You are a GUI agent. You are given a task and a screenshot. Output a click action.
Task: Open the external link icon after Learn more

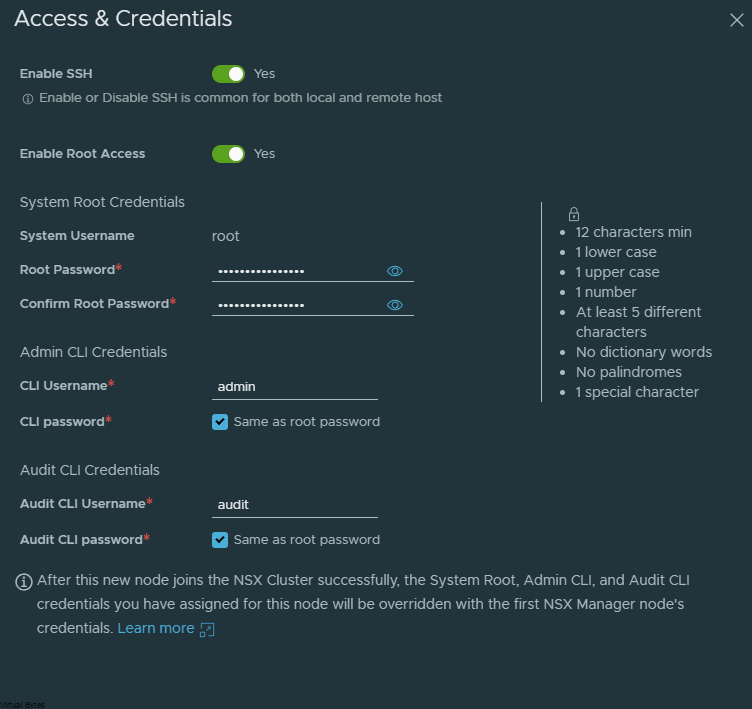click(207, 629)
